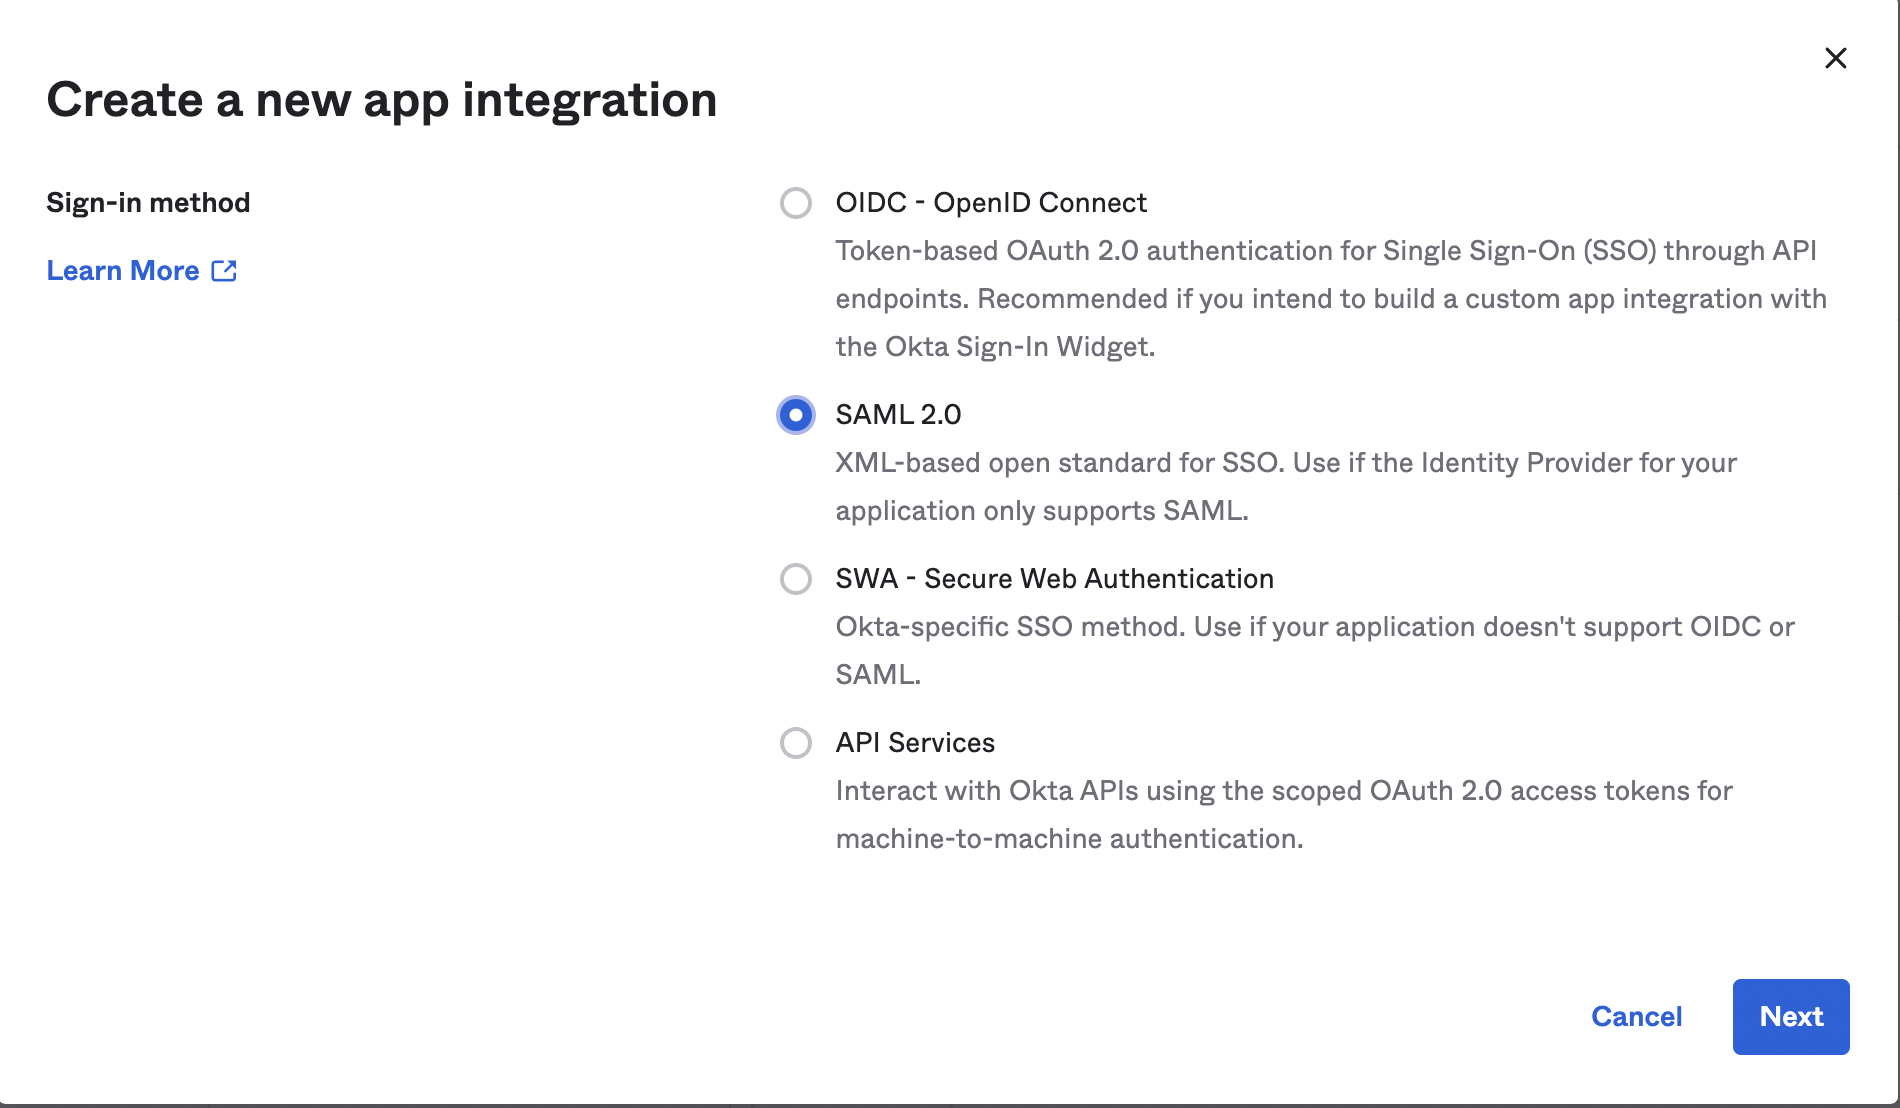Viewport: 1900px width, 1108px height.
Task: Select the SAML 2.0 radio button
Action: click(796, 415)
